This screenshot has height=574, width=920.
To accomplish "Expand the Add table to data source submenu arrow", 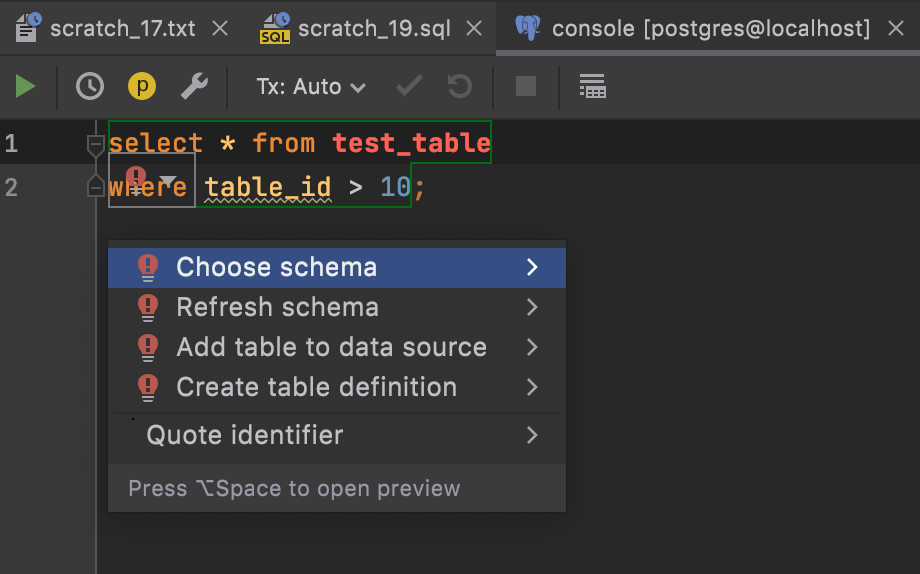I will coord(532,347).
